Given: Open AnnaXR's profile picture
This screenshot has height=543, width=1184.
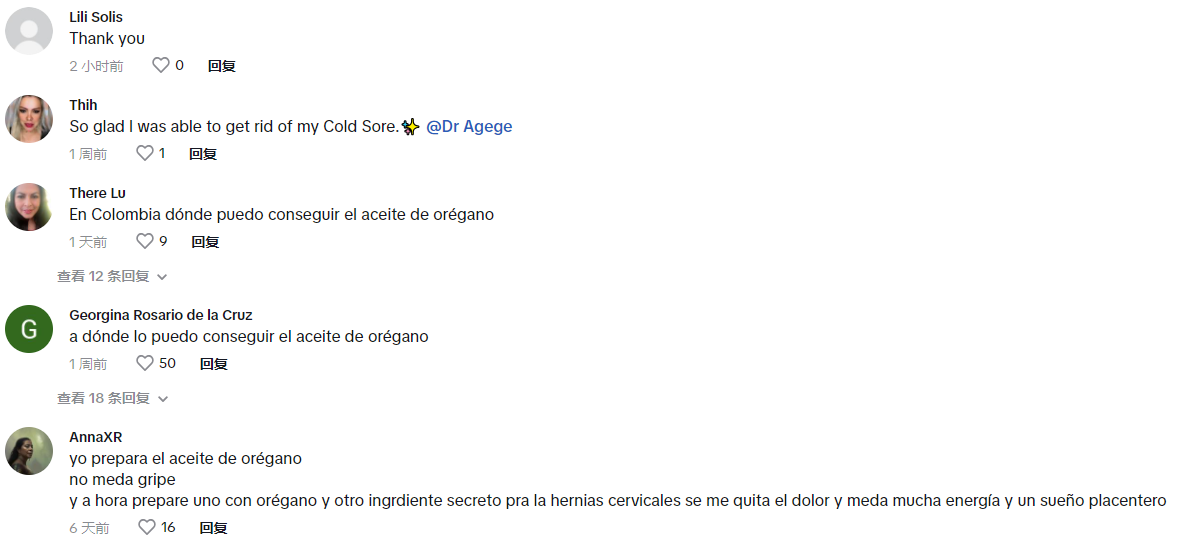Looking at the screenshot, I should (29, 451).
